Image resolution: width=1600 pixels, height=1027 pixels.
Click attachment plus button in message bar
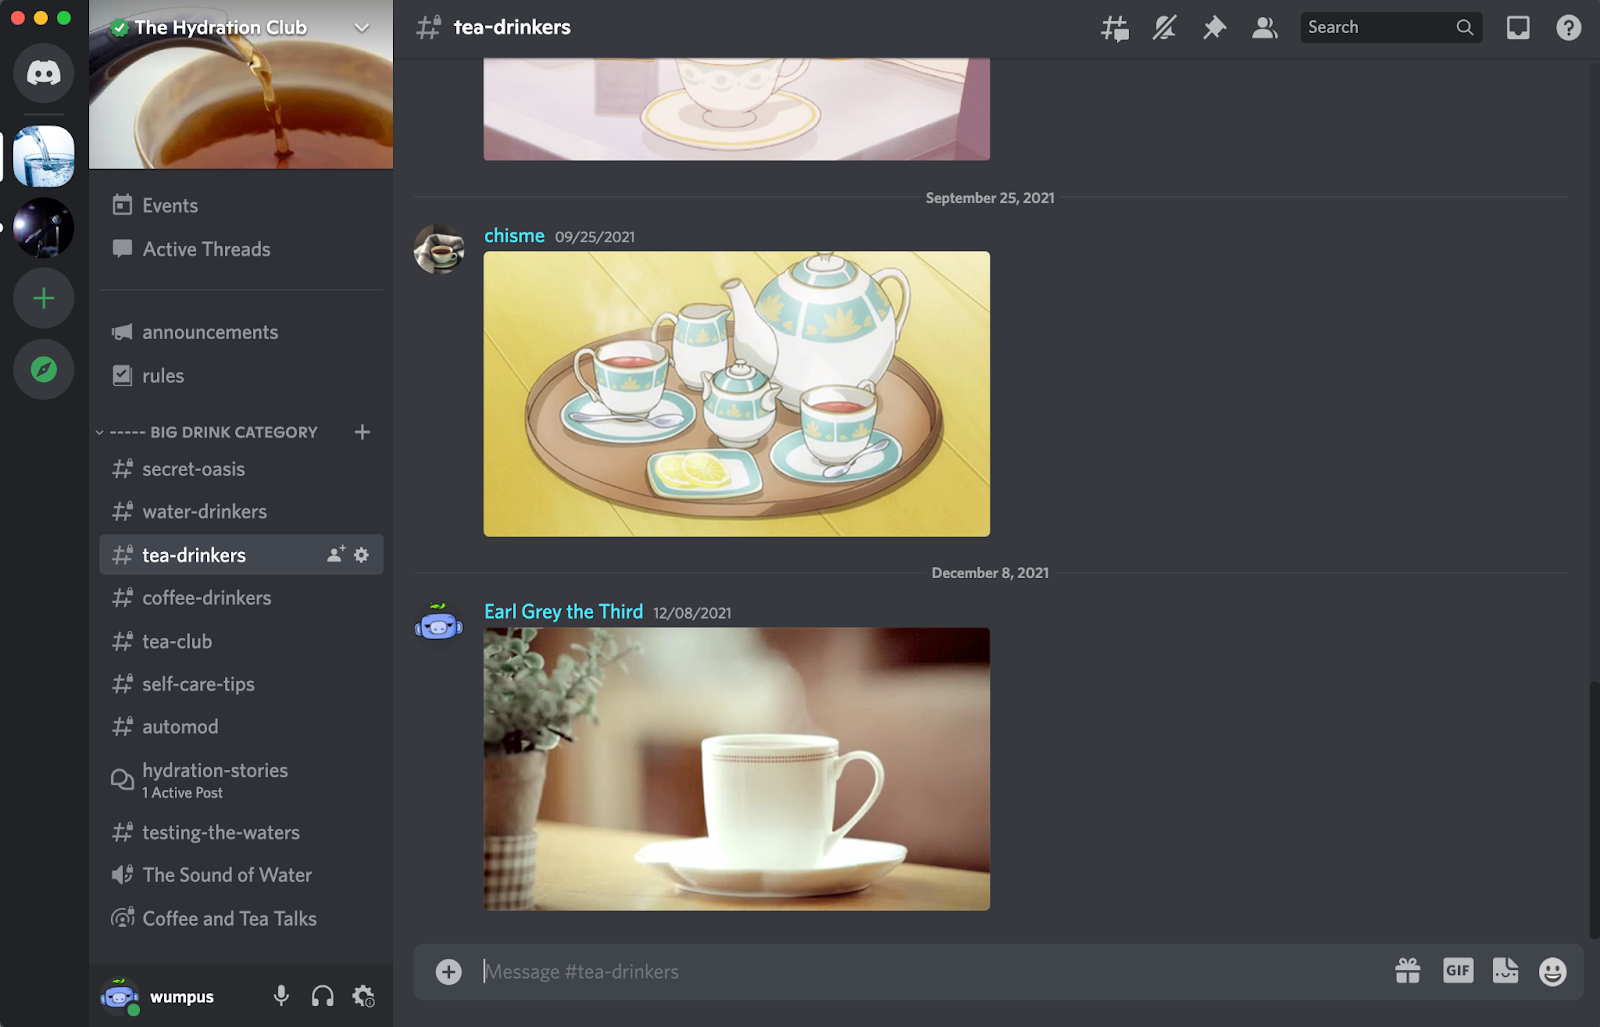pos(449,972)
